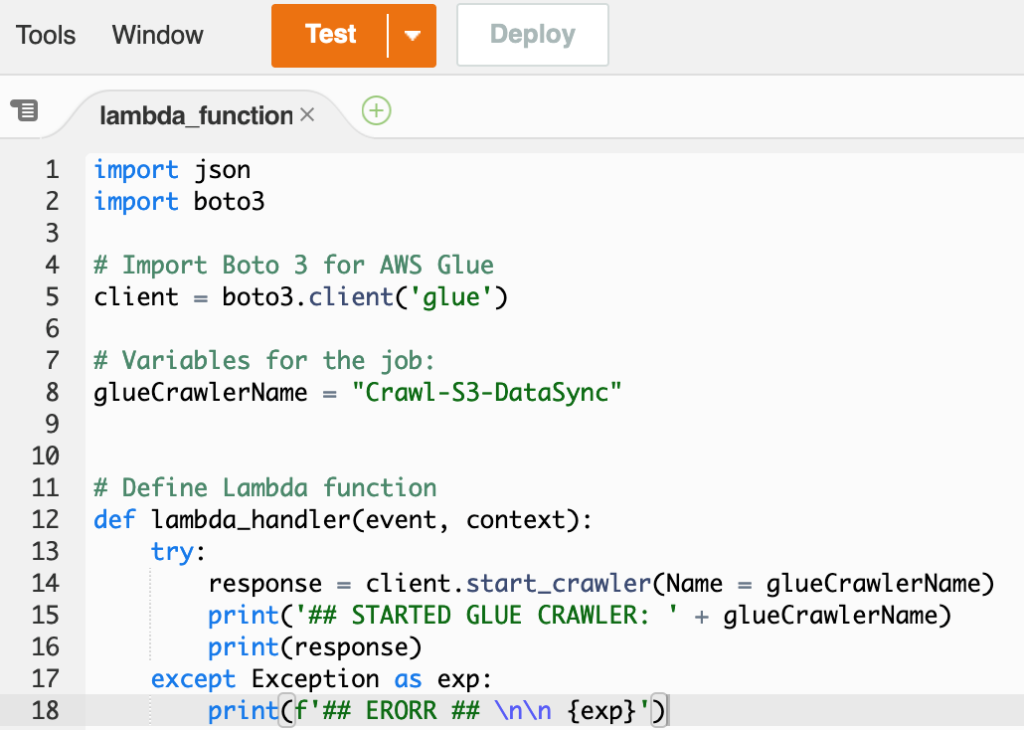Open a new editor tab with the plus icon

coord(376,111)
